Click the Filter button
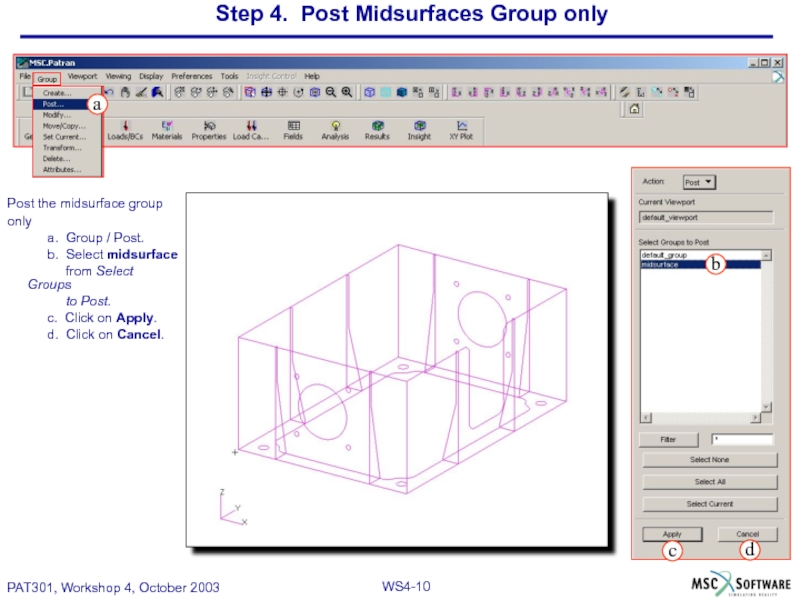Screen dimensions: 800x600 (x=668, y=439)
